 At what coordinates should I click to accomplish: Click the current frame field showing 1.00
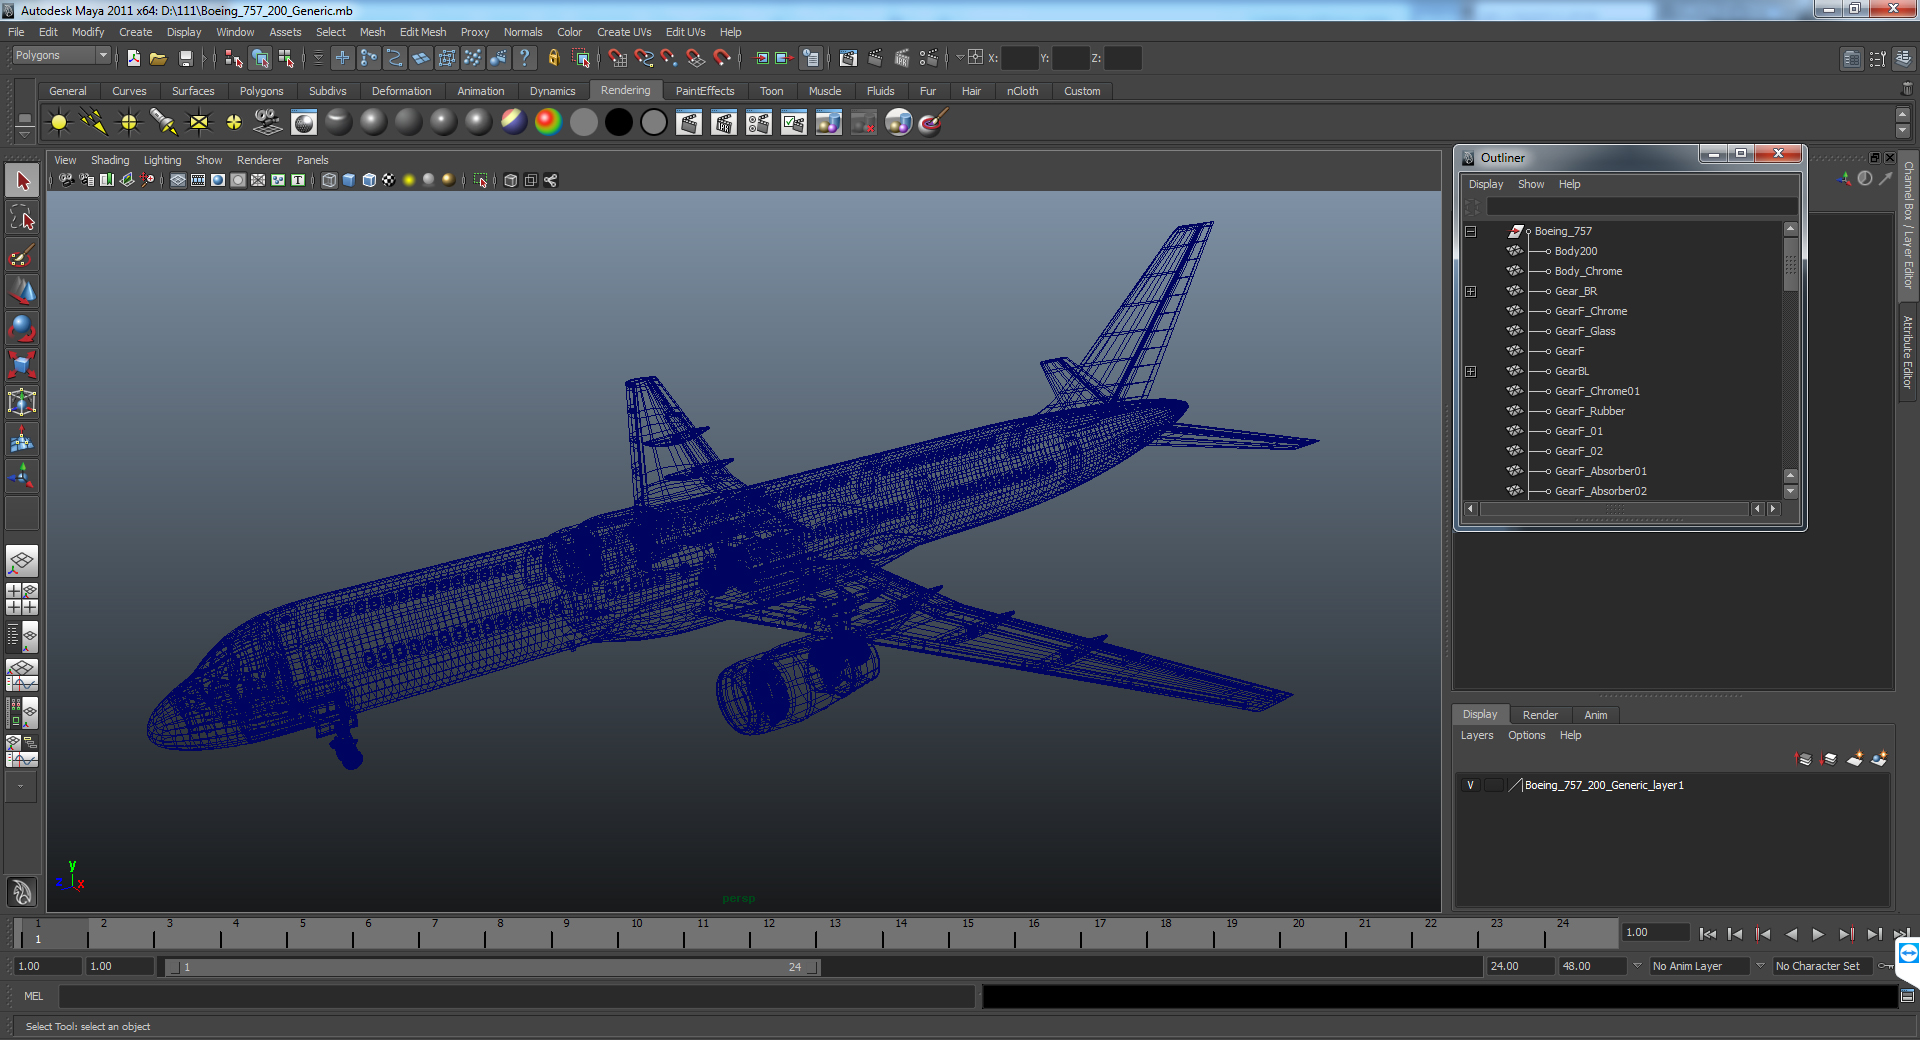coord(1656,932)
